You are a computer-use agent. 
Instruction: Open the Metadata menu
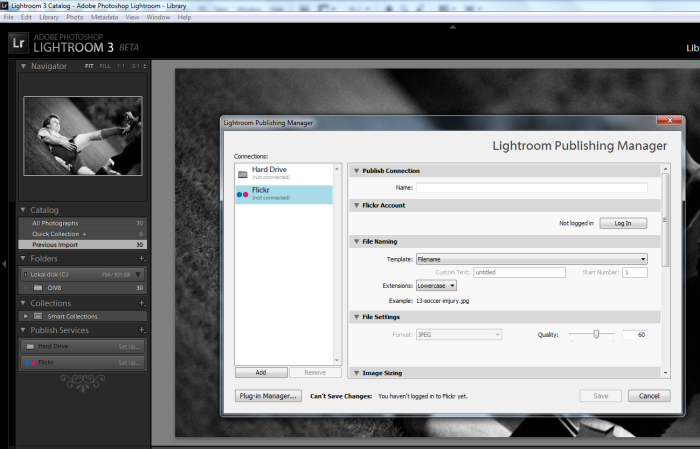coord(104,17)
